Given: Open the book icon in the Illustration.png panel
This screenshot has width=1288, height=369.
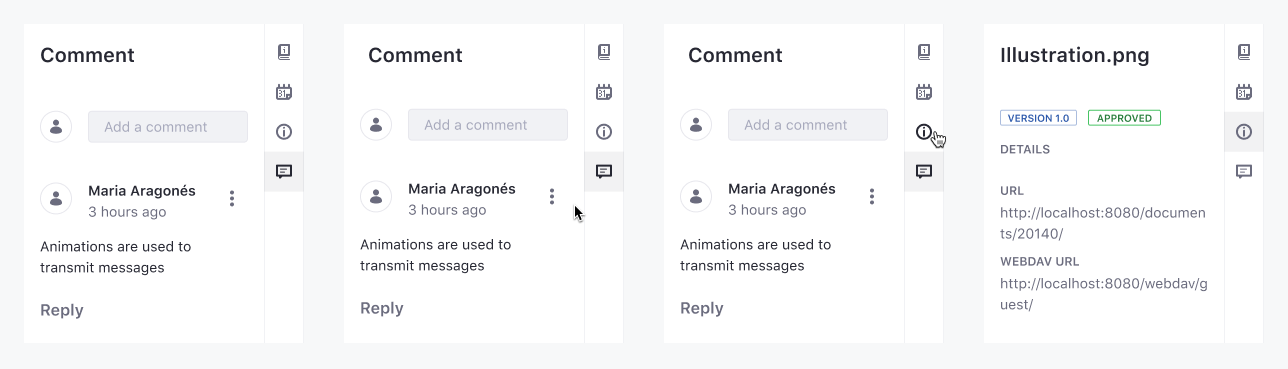Looking at the screenshot, I should (x=1244, y=52).
